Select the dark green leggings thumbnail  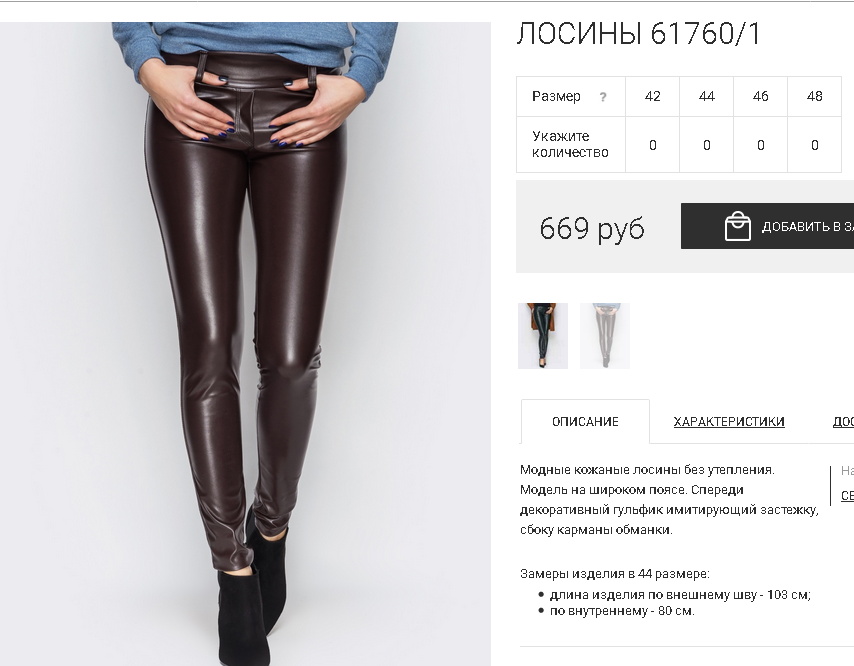click(542, 336)
